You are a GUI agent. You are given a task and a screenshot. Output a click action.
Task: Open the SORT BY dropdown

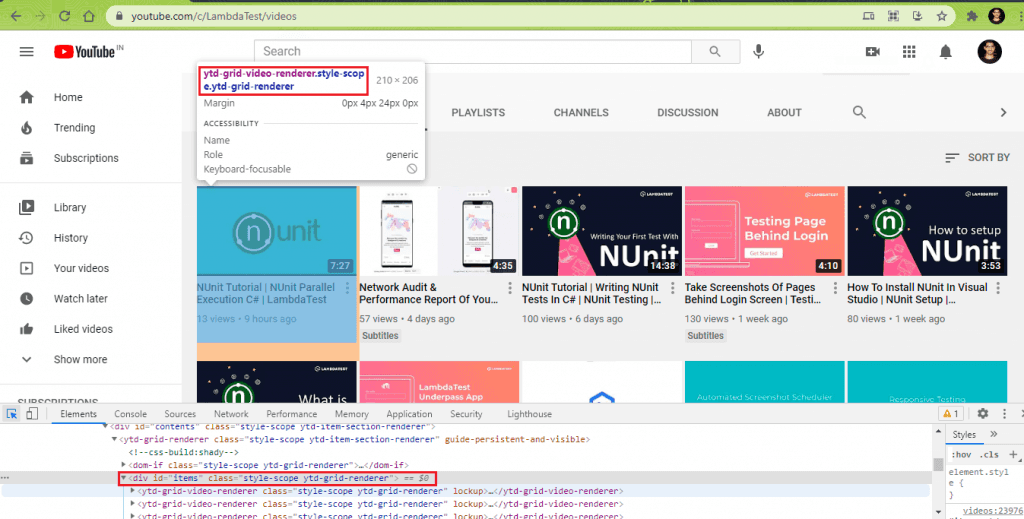(x=977, y=158)
